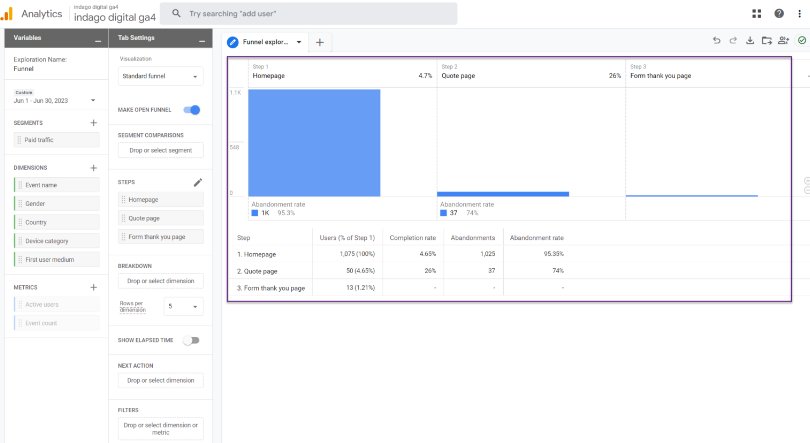Open the Google apps grid icon

(756, 13)
